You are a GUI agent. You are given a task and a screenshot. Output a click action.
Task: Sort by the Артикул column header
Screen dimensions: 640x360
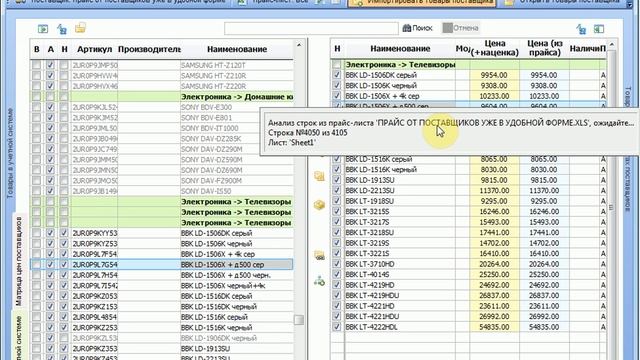pyautogui.click(x=94, y=49)
